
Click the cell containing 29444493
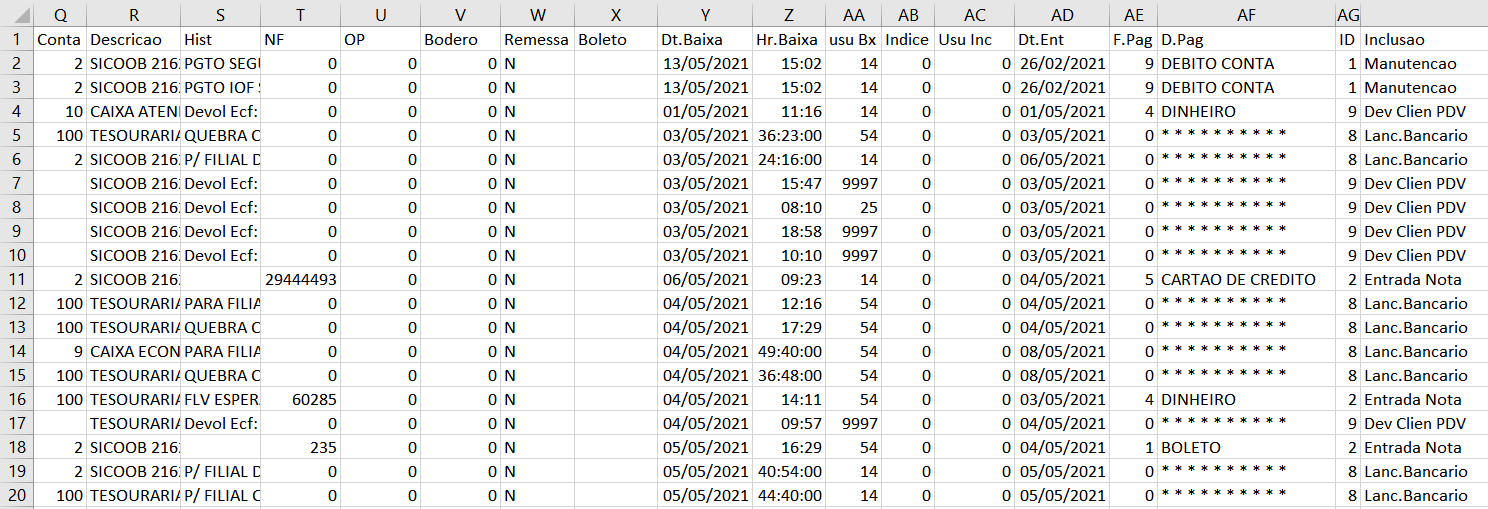click(x=300, y=280)
